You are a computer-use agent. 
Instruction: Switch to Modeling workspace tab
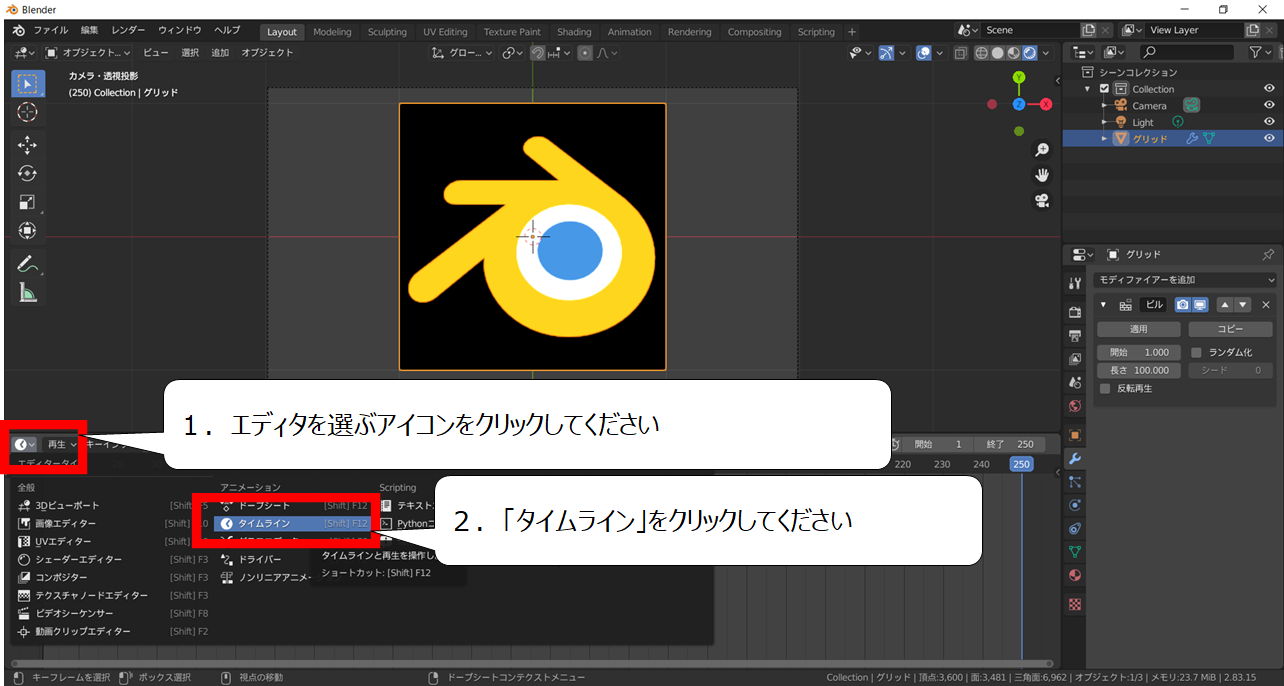tap(332, 32)
